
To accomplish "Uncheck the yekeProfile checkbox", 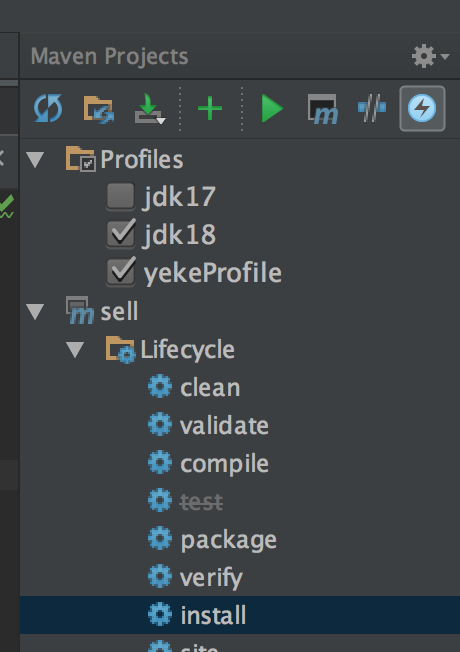I will point(121,272).
